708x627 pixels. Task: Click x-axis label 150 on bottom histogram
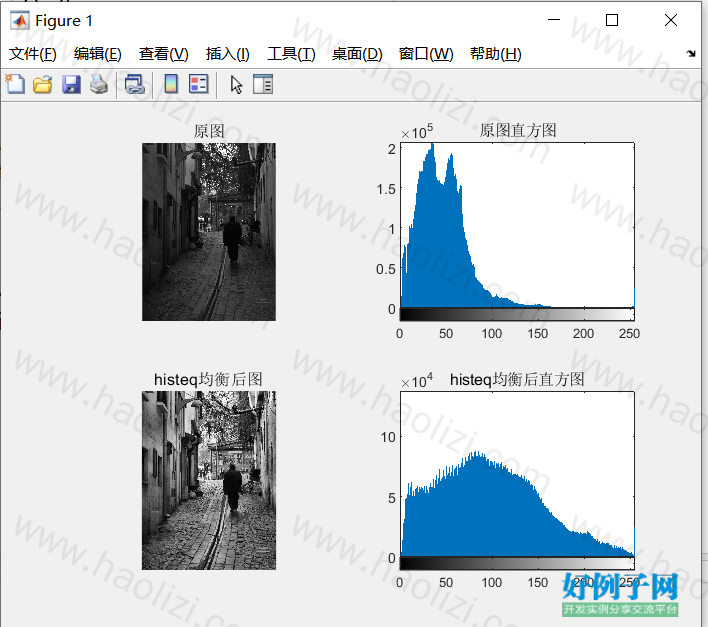tap(537, 582)
